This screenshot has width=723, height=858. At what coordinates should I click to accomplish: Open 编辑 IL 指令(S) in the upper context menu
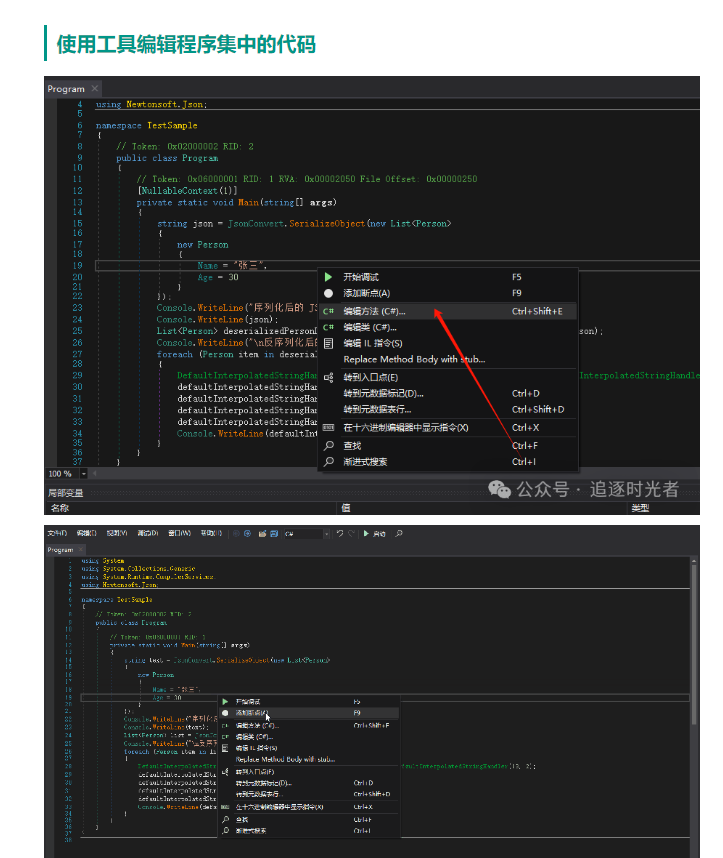(x=448, y=343)
